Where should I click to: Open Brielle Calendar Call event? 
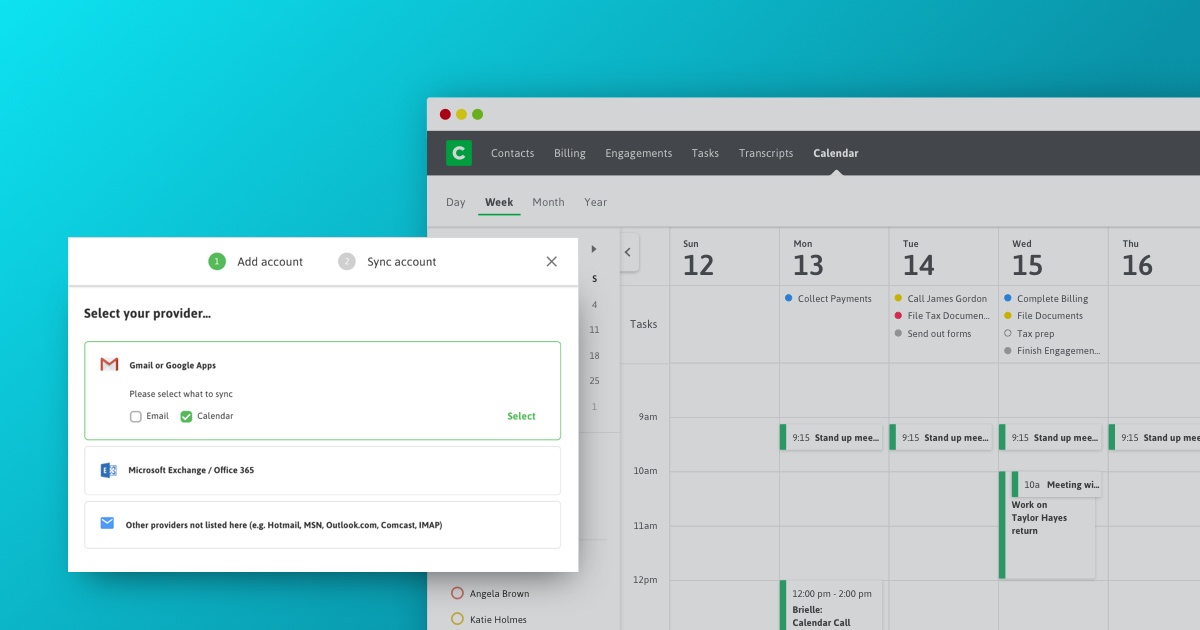pyautogui.click(x=831, y=605)
